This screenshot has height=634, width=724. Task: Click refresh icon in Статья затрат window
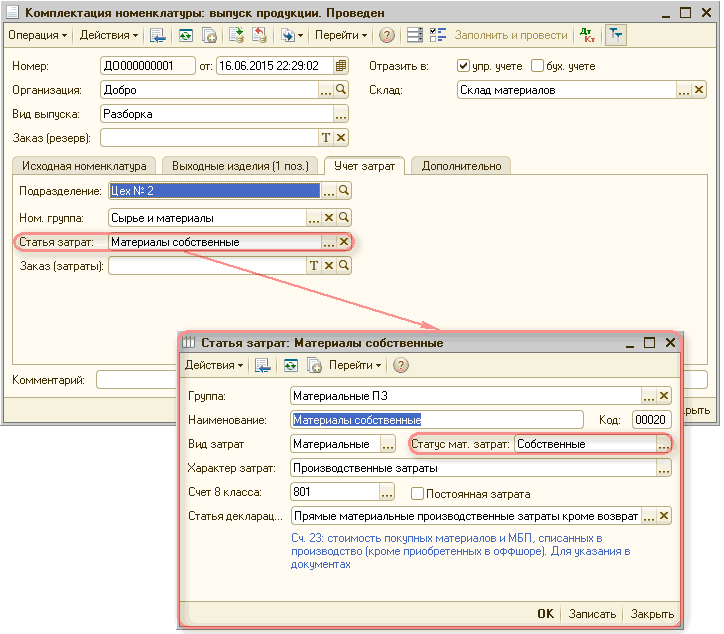point(290,365)
